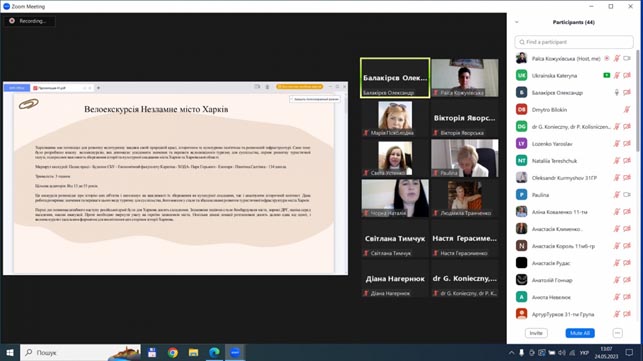This screenshot has width=643, height=361.
Task: Open File Explorer from the taskbar
Action: [194, 352]
